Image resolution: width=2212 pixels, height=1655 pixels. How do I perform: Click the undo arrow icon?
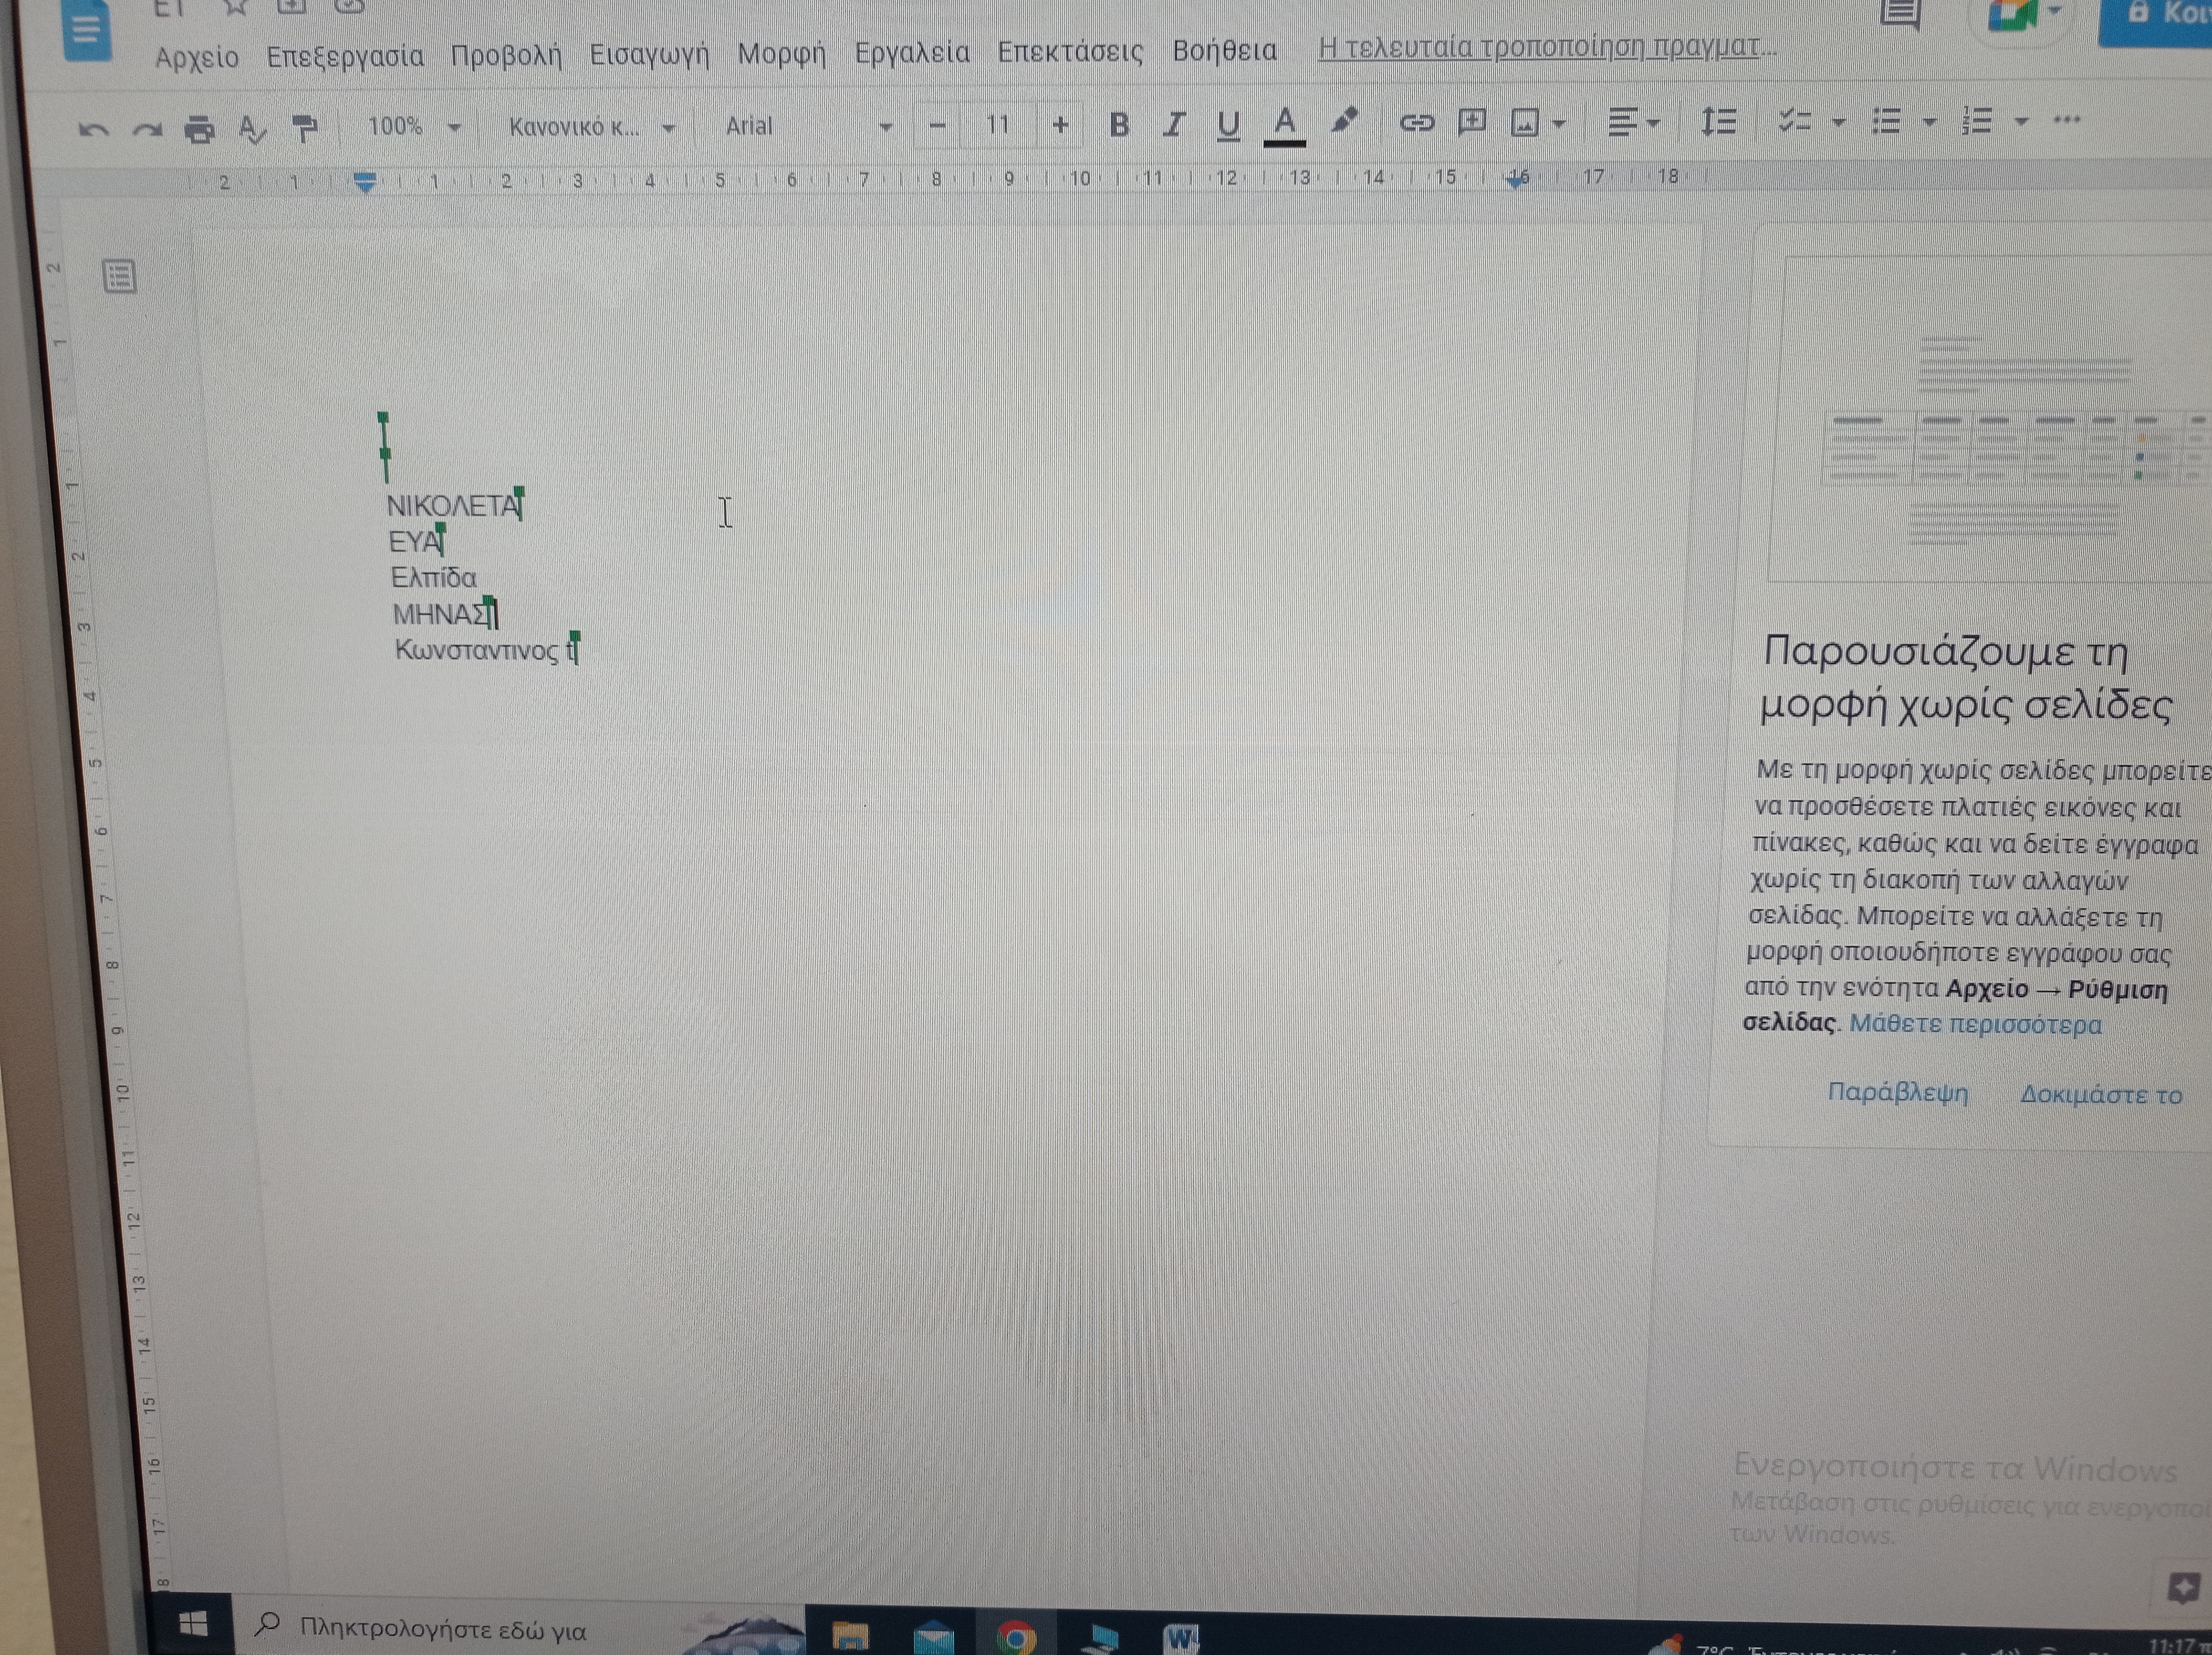[x=93, y=130]
